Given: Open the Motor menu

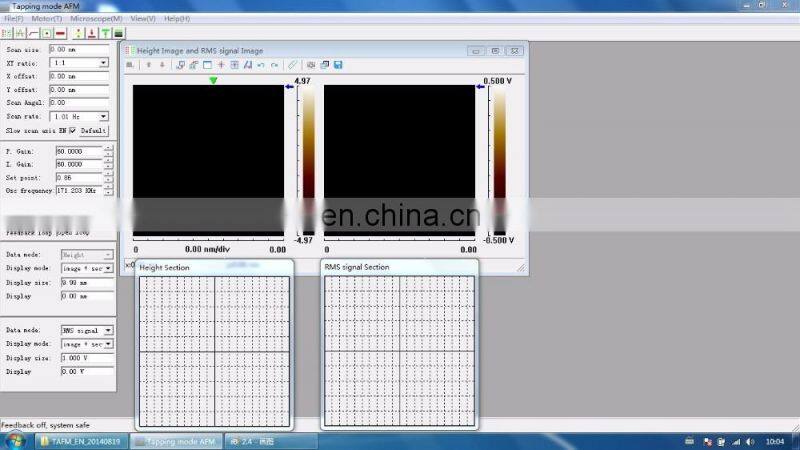Looking at the screenshot, I should (46, 18).
